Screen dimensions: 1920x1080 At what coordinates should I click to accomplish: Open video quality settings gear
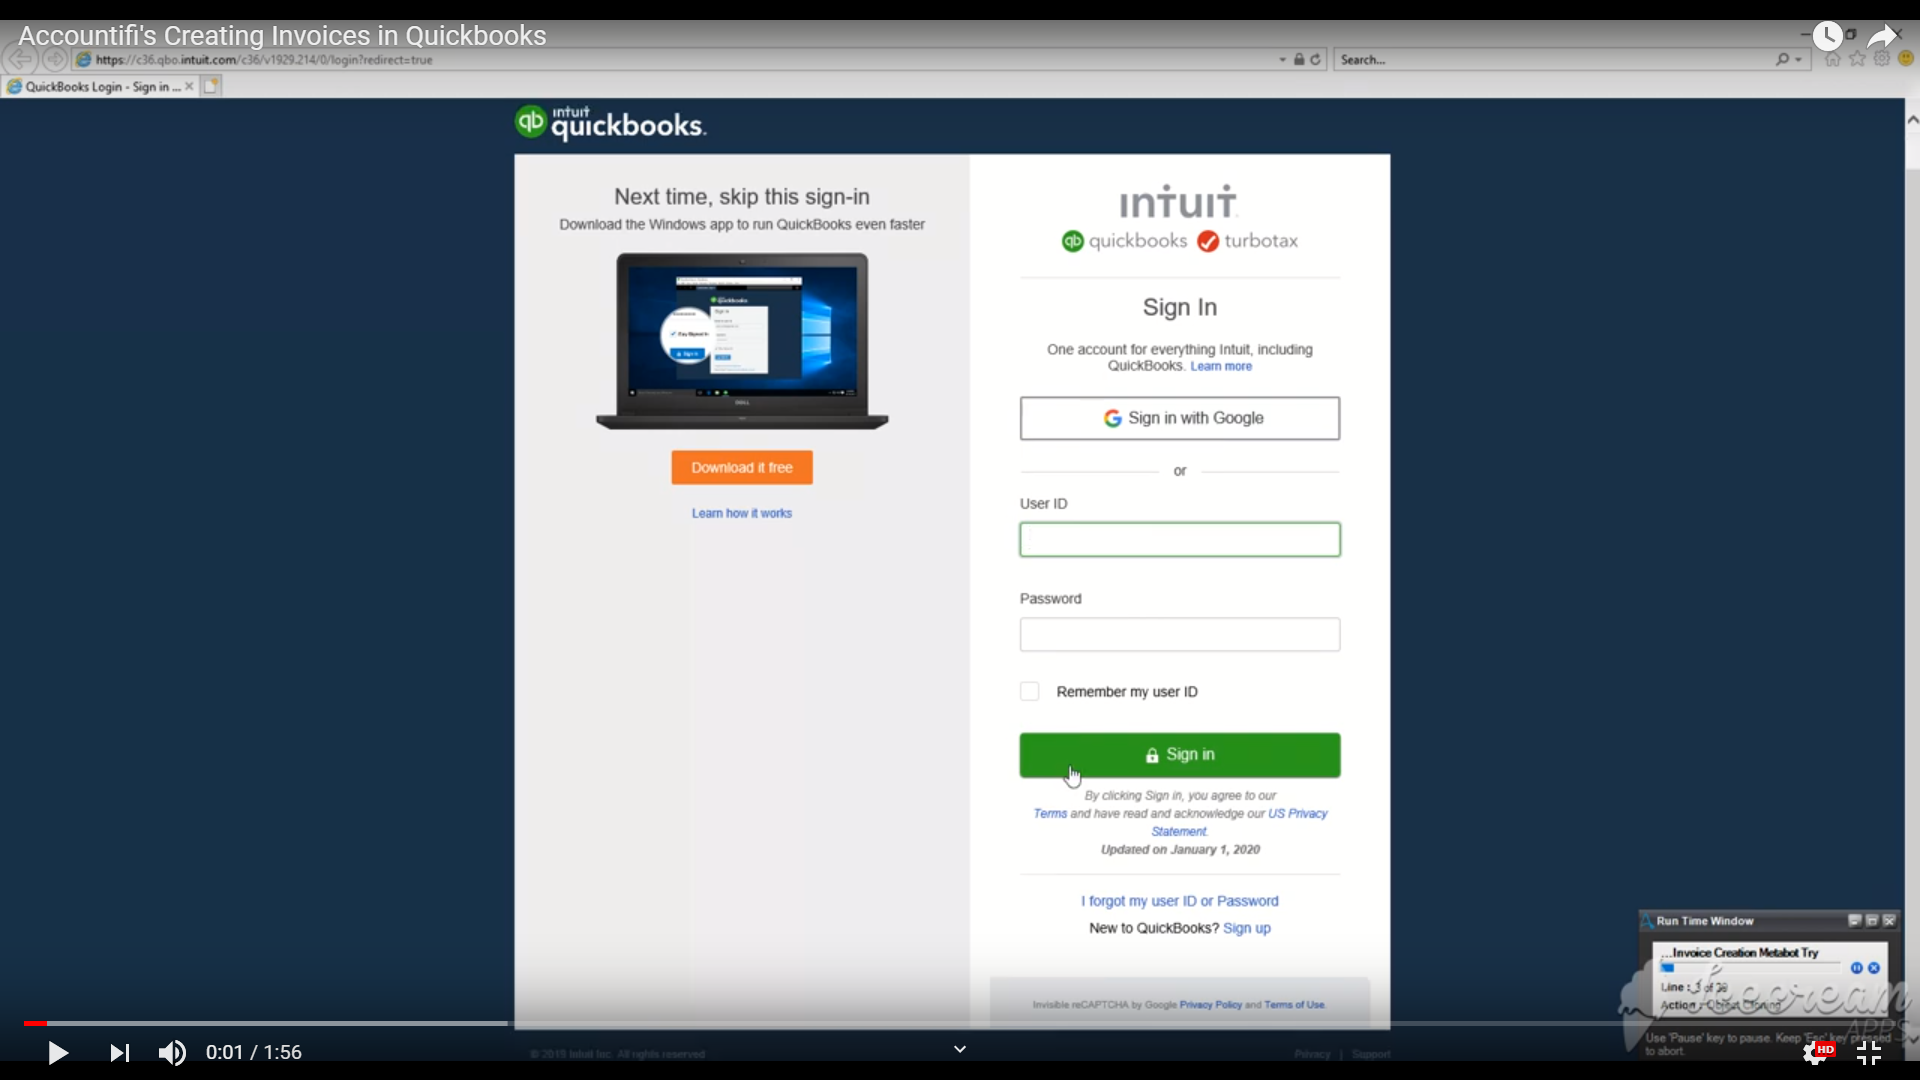[x=1816, y=1053]
